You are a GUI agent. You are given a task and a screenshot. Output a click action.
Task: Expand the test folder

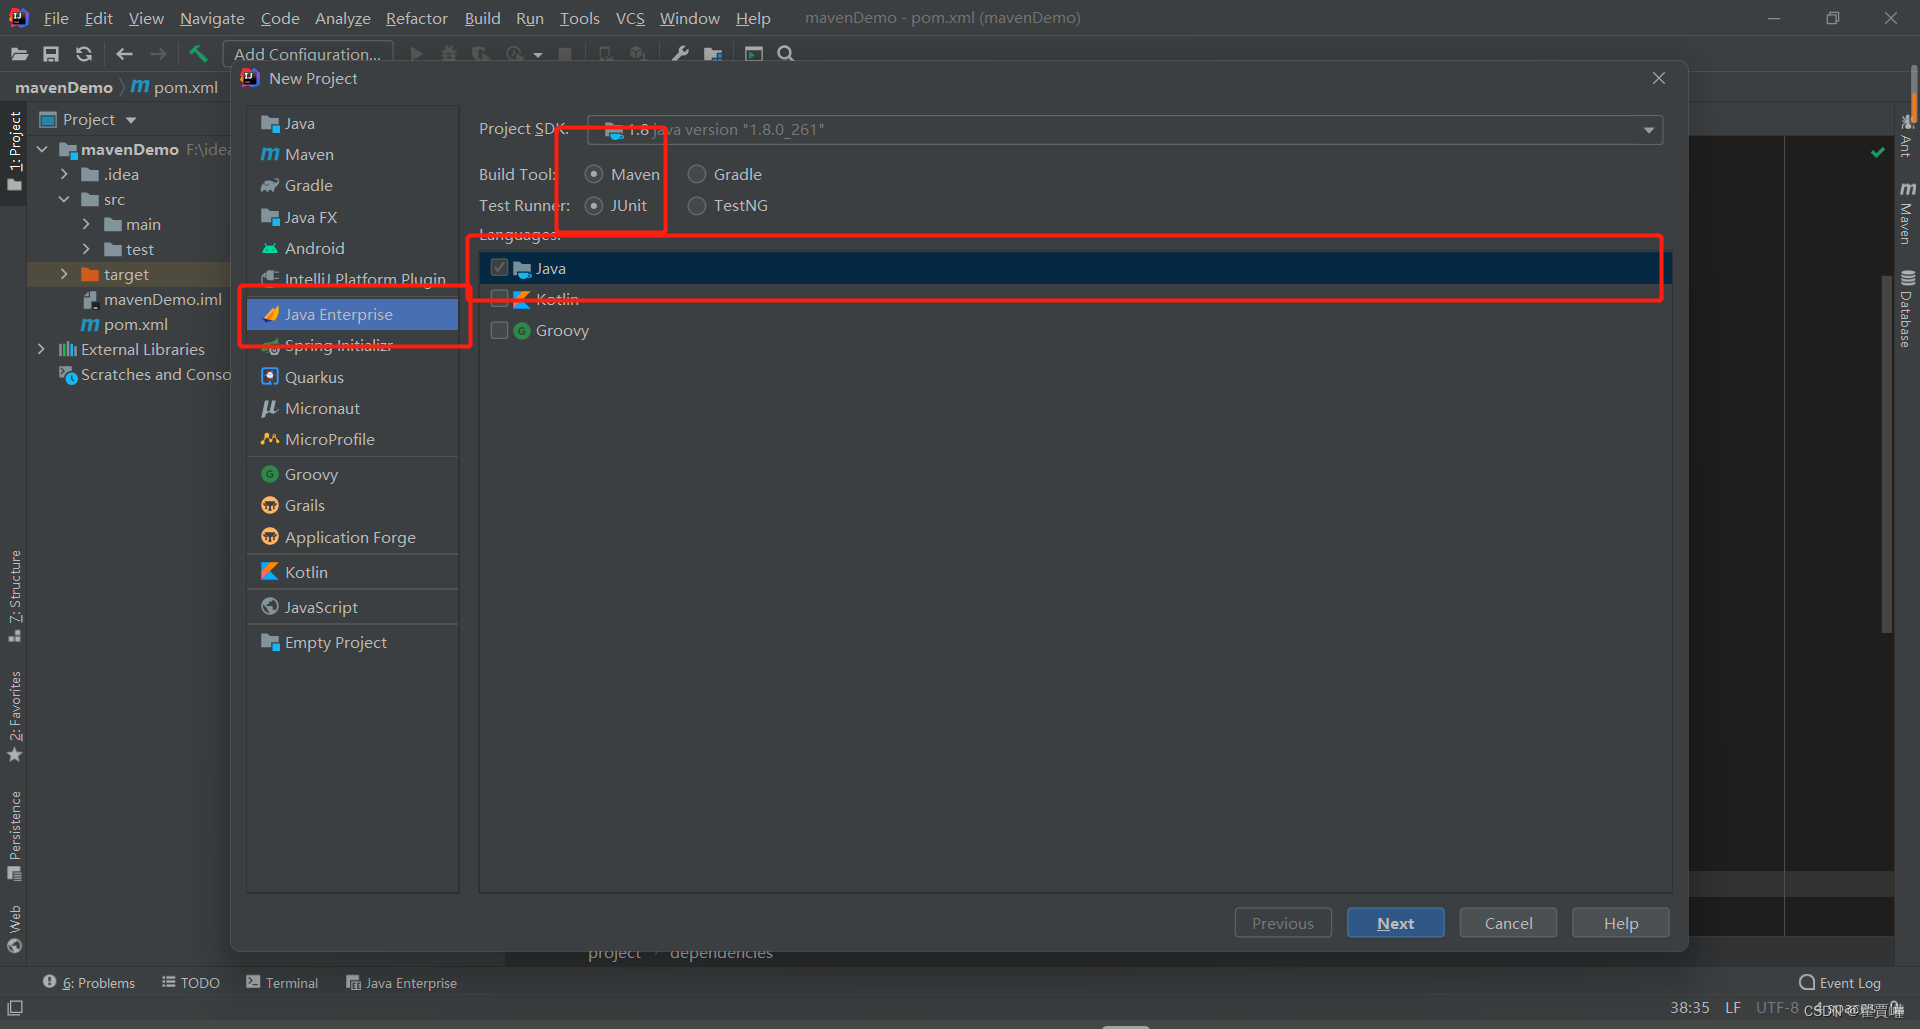pyautogui.click(x=86, y=249)
